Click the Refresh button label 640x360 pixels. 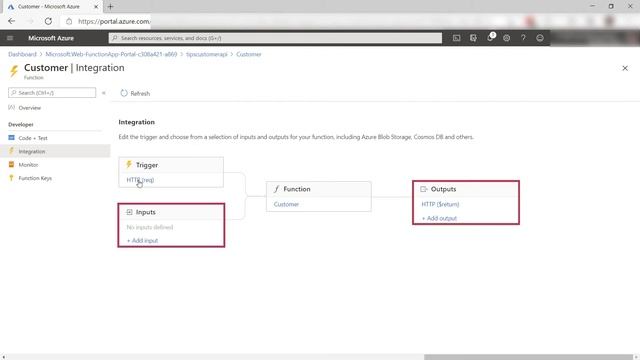click(140, 93)
